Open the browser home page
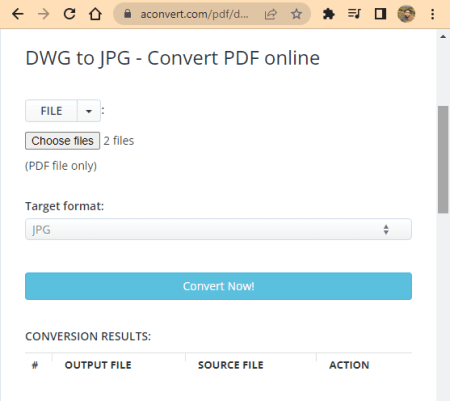 (95, 14)
